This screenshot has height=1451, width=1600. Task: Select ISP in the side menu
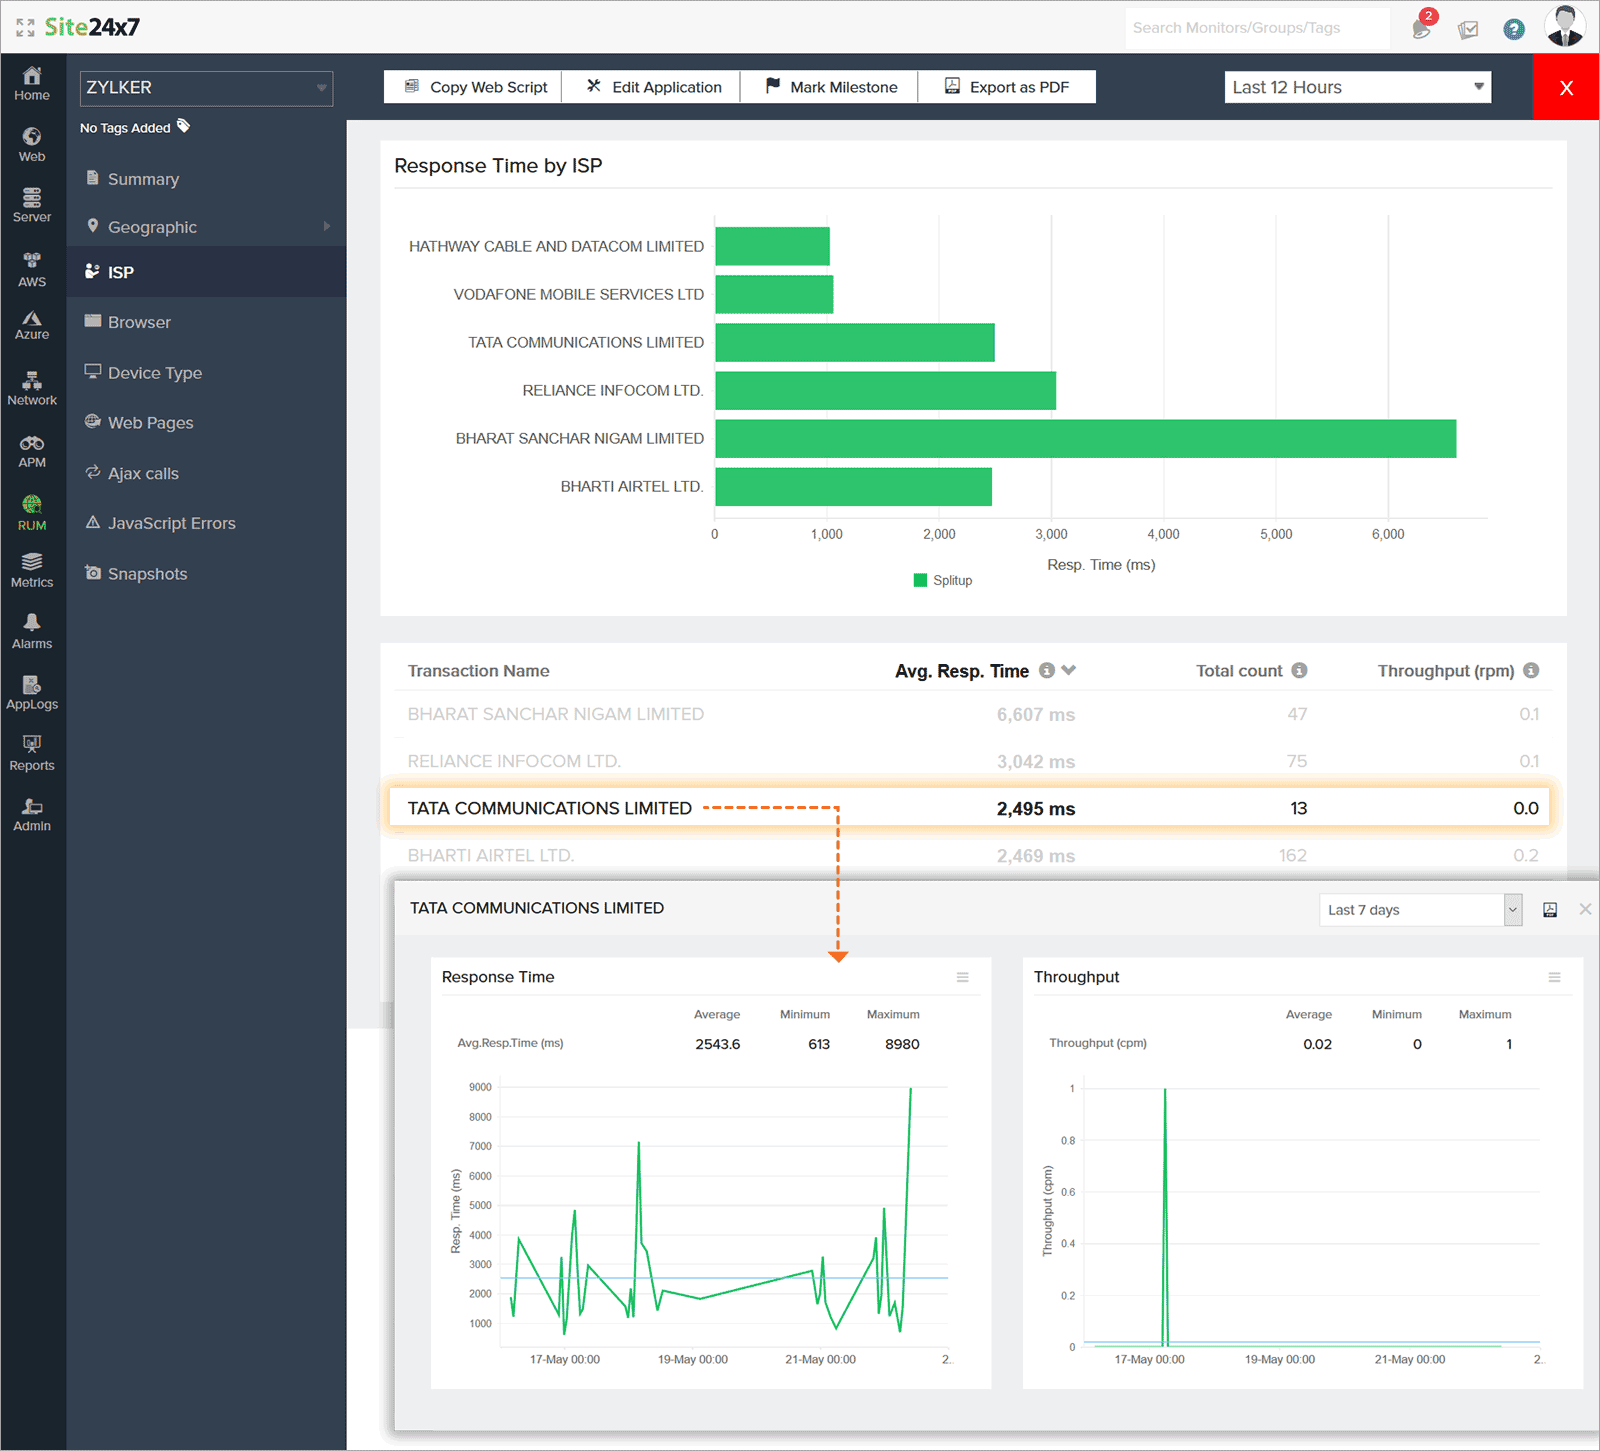(120, 272)
